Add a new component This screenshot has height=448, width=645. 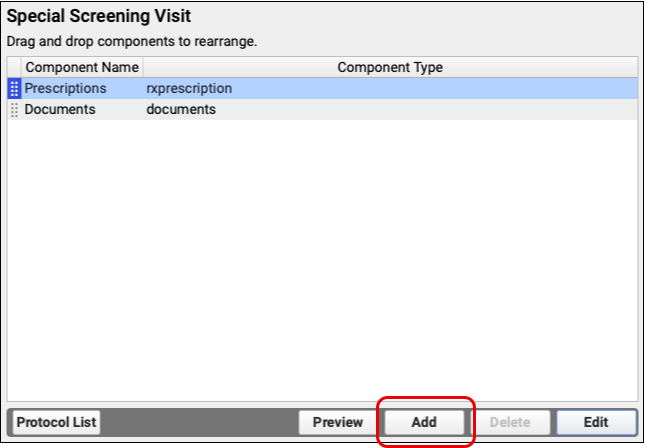[x=424, y=422]
